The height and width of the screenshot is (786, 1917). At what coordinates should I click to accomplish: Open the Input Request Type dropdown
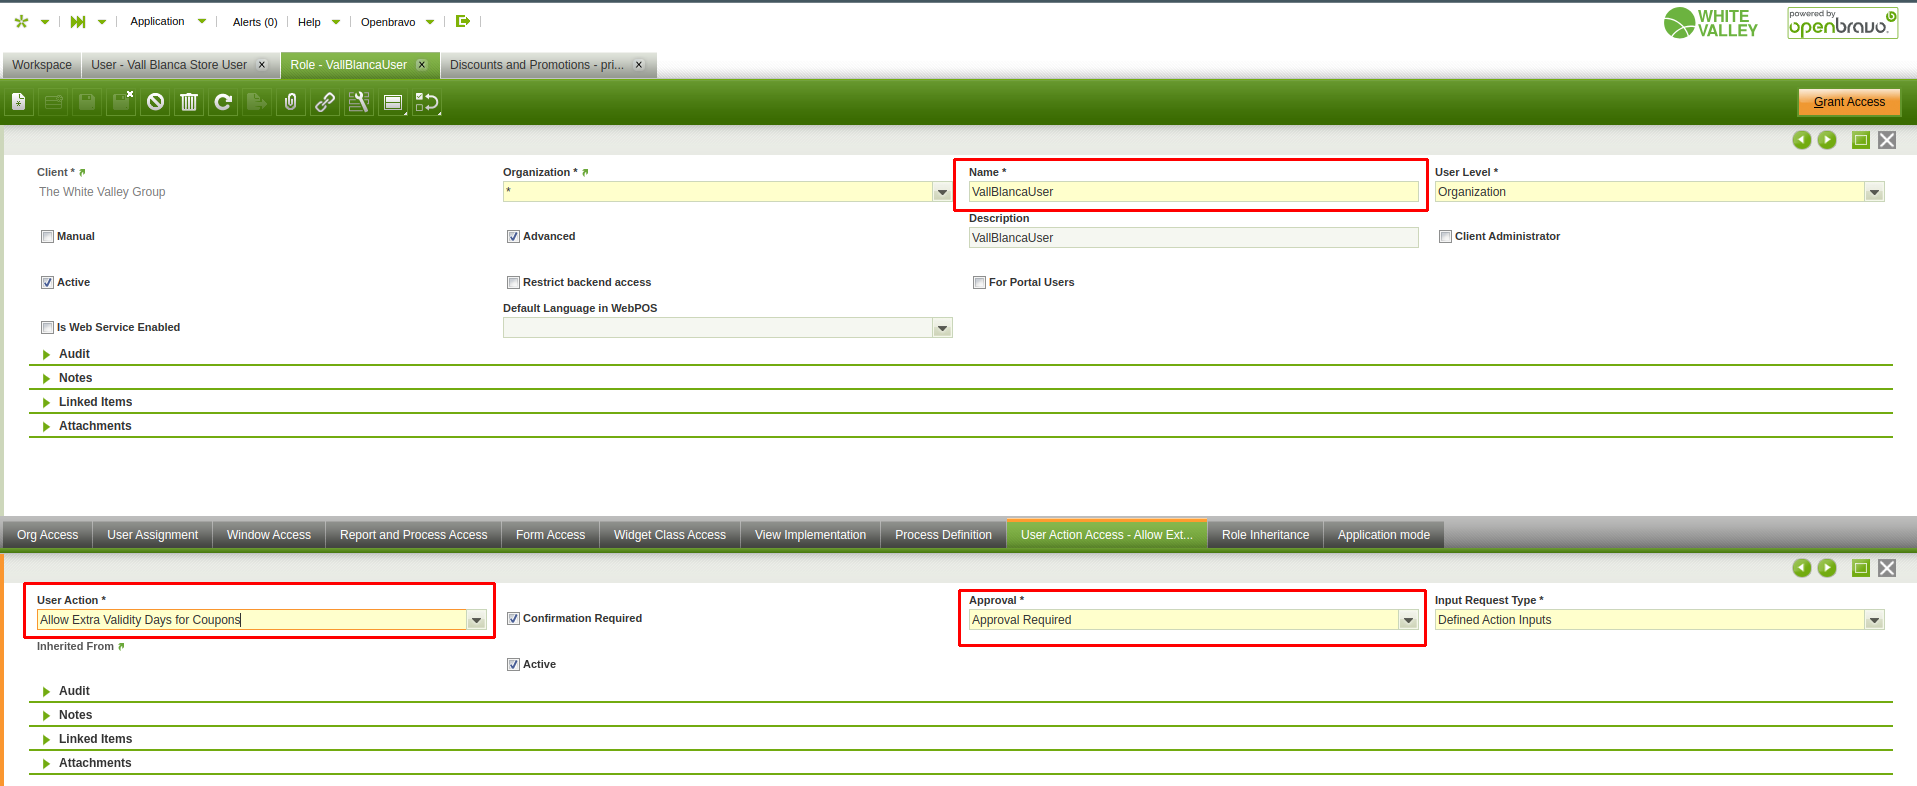(1874, 620)
